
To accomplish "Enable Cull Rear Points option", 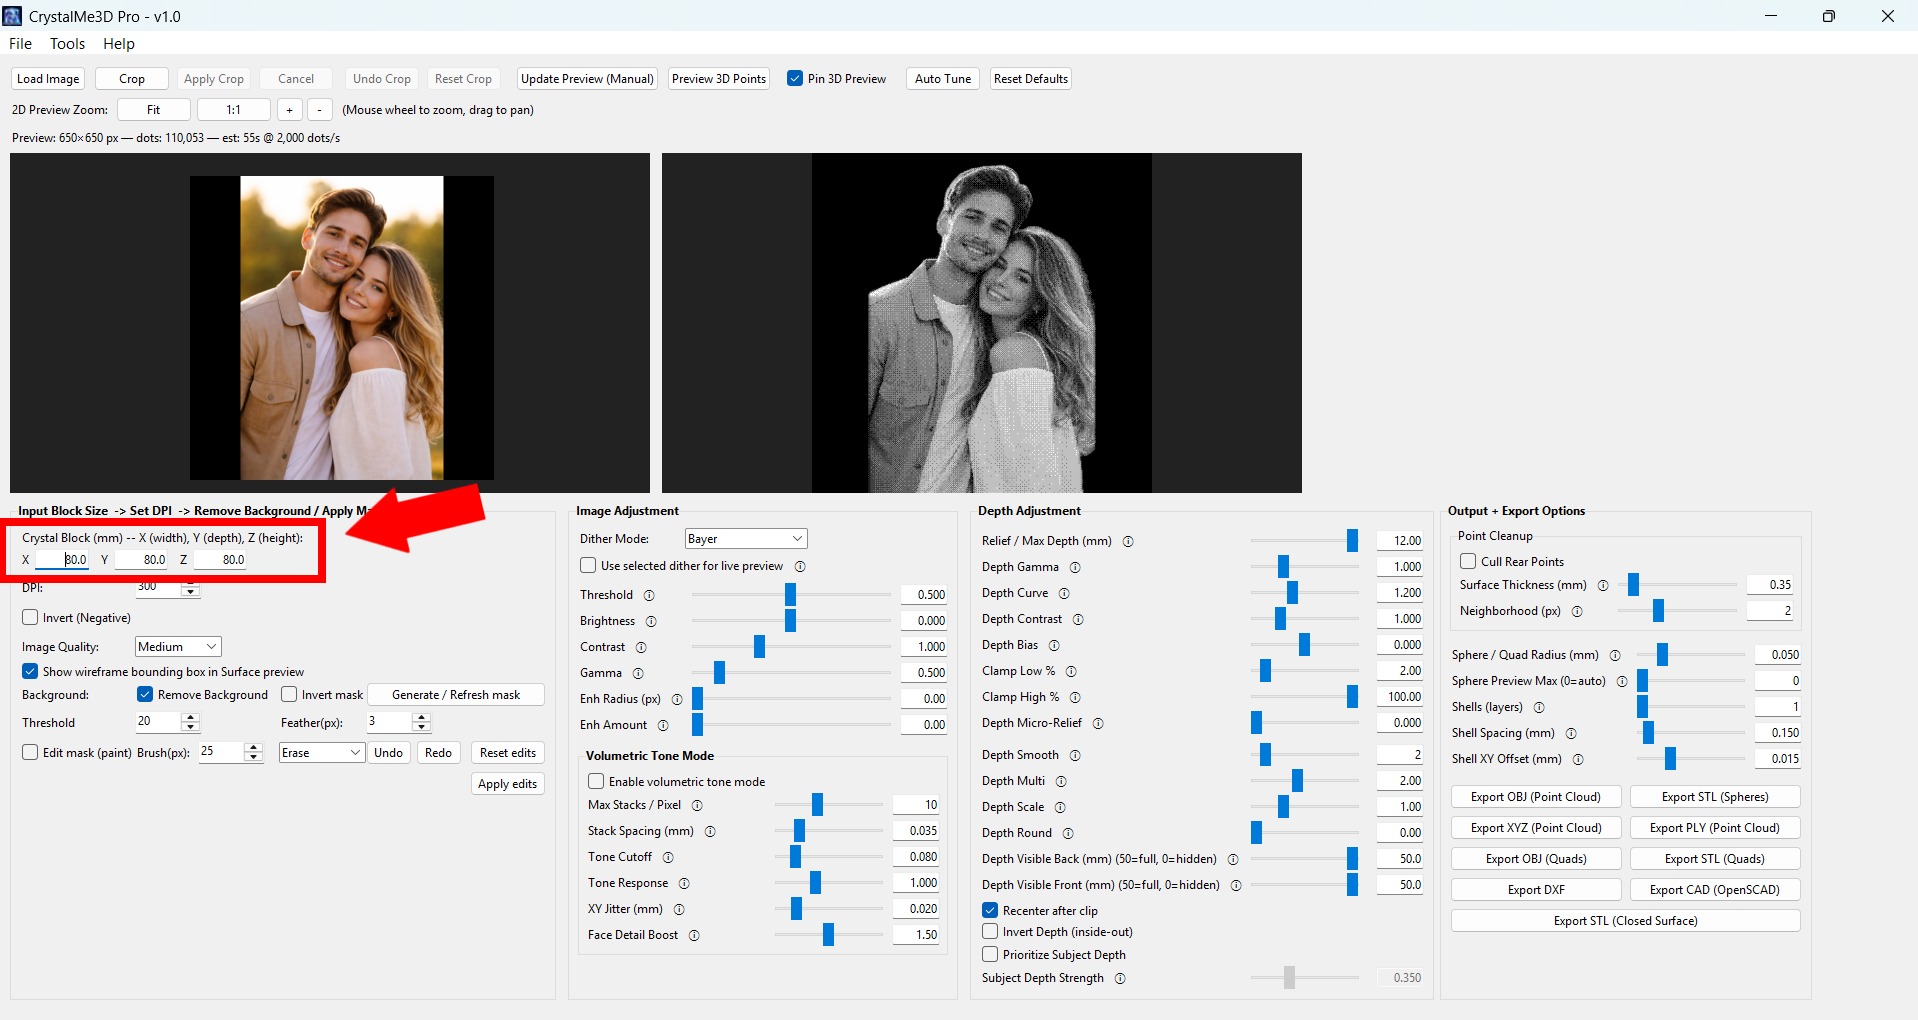I will tap(1468, 561).
